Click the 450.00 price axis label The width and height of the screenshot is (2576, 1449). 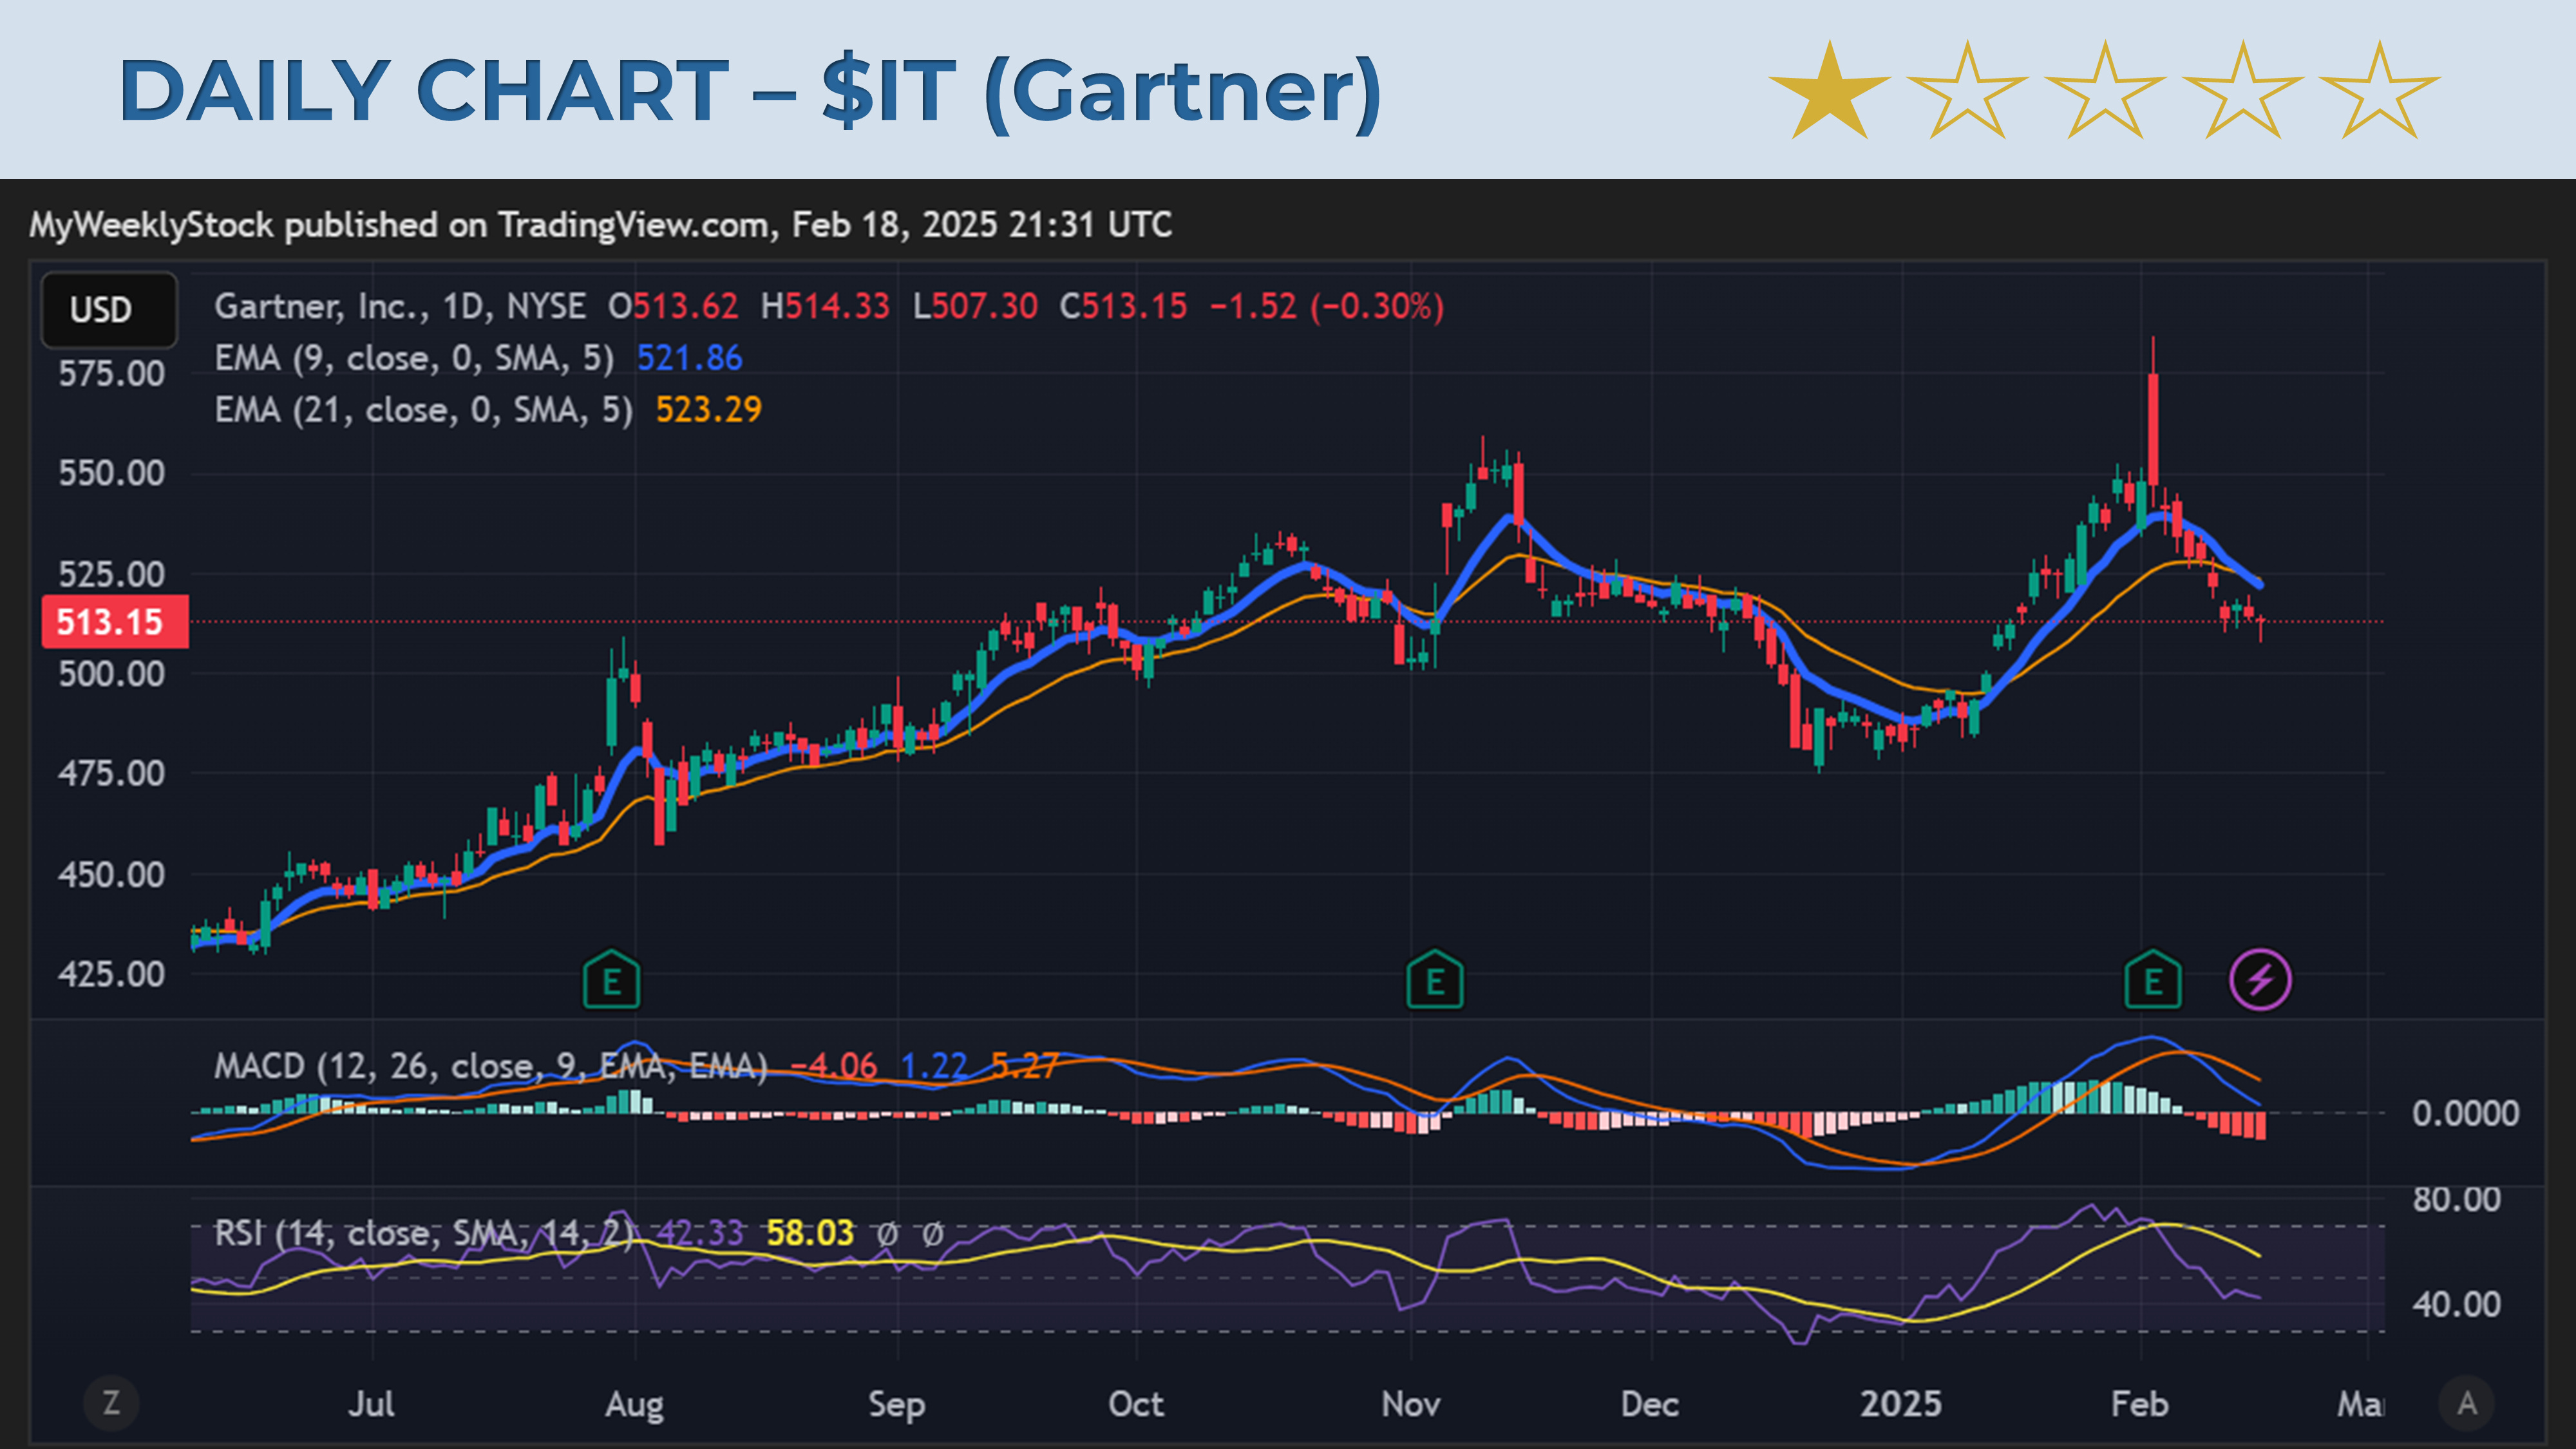111,874
